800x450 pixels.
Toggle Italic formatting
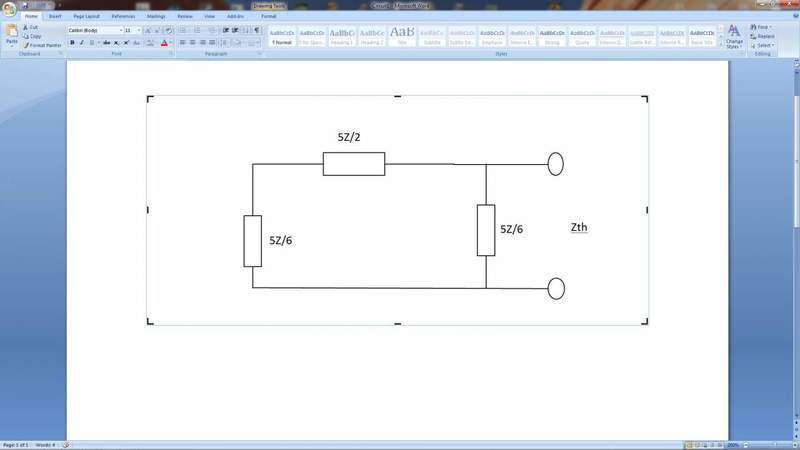pos(82,43)
